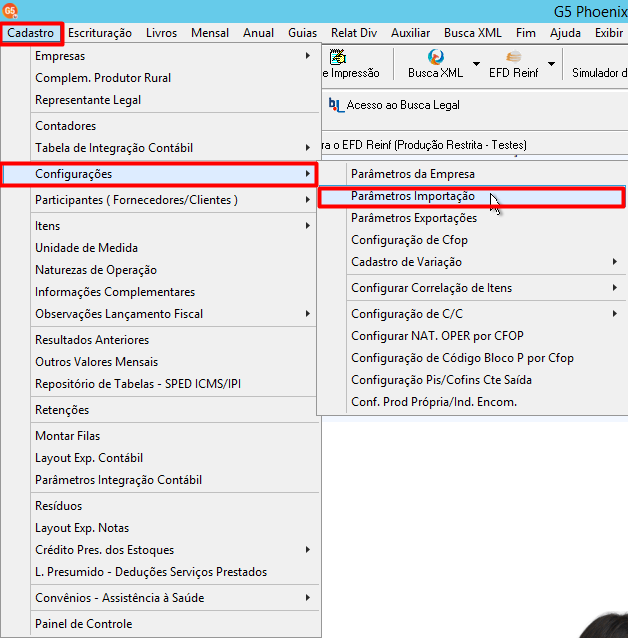The height and width of the screenshot is (638, 628).
Task: Select Parâmetros Importação in the submenu
Action: click(x=471, y=197)
